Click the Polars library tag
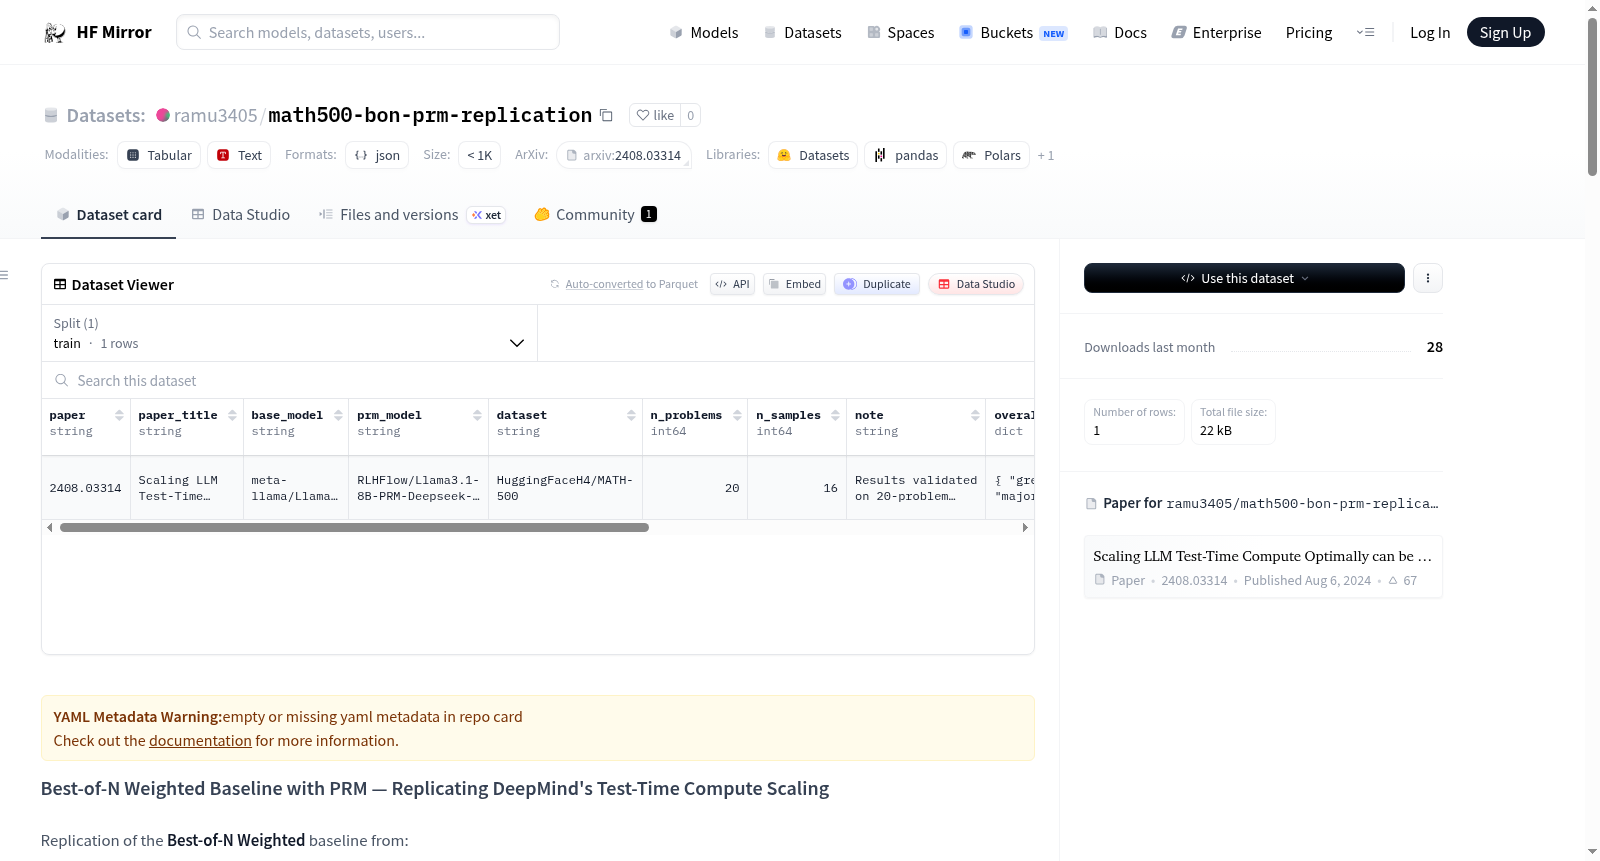The height and width of the screenshot is (861, 1600). (991, 155)
